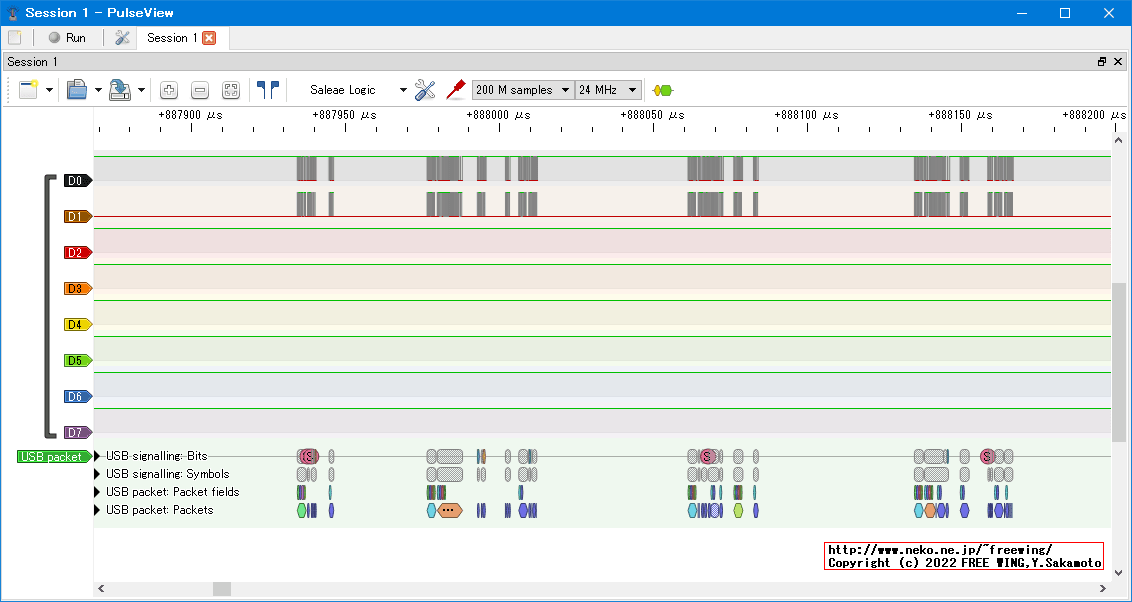Click the open file folder icon
1132x602 pixels.
click(x=77, y=90)
